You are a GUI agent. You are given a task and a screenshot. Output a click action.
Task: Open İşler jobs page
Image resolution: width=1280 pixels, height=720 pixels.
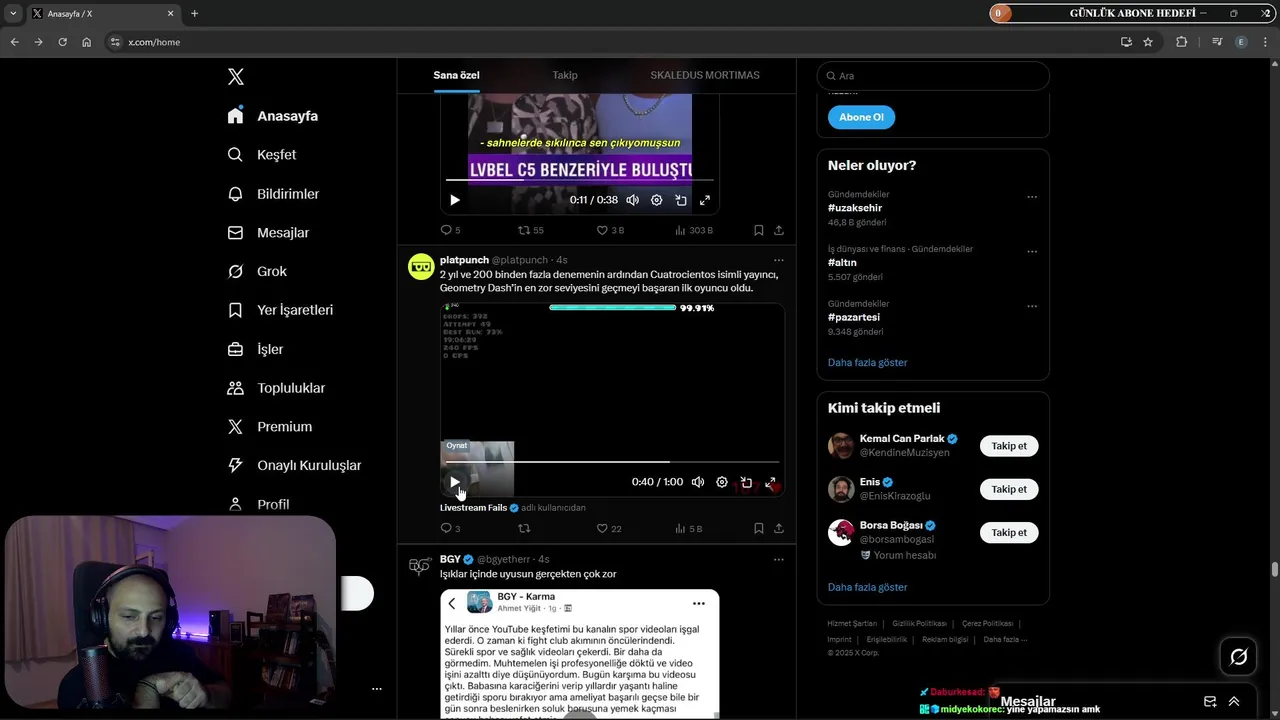(255, 349)
